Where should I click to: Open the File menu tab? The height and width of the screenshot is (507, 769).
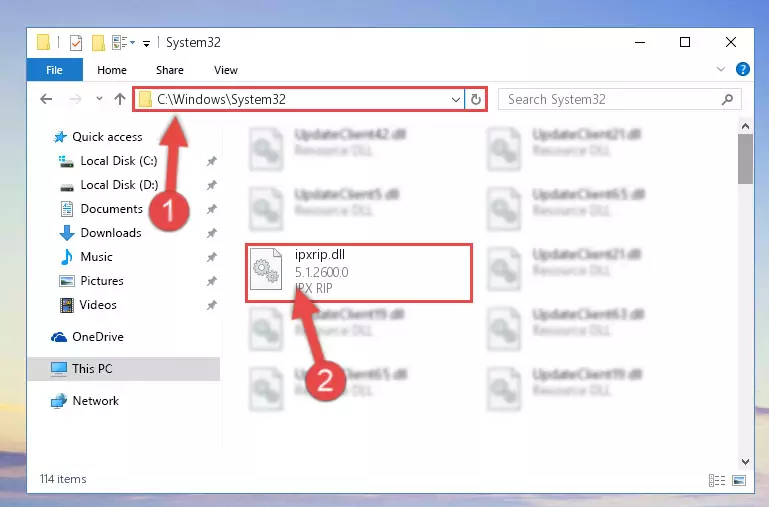tap(54, 70)
